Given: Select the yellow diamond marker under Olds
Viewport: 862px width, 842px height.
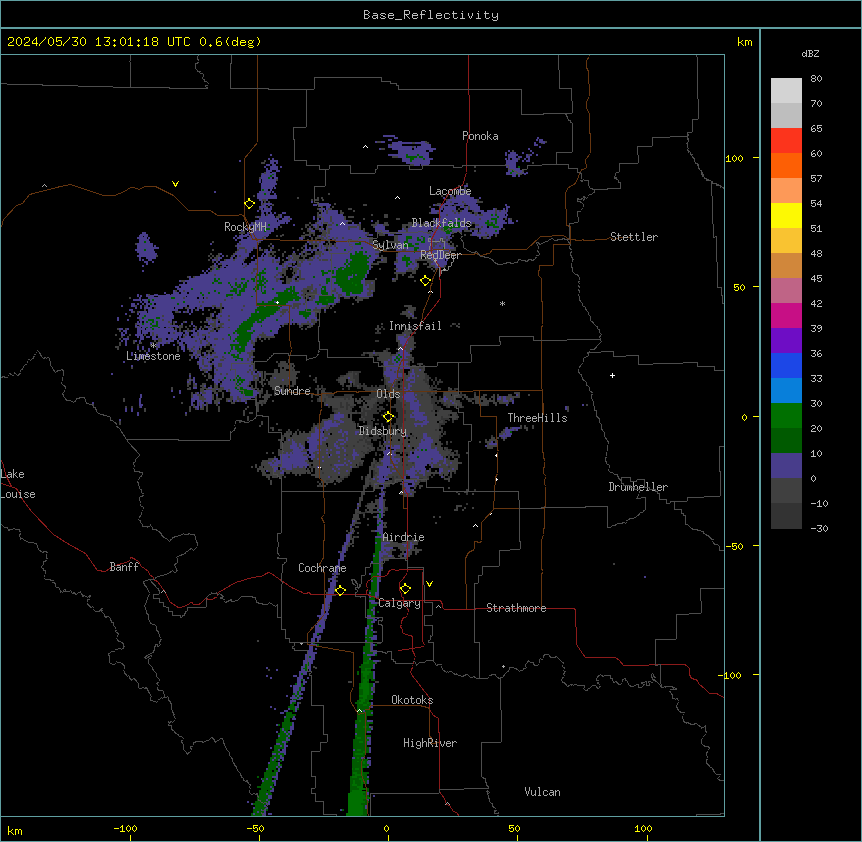Looking at the screenshot, I should coord(389,417).
